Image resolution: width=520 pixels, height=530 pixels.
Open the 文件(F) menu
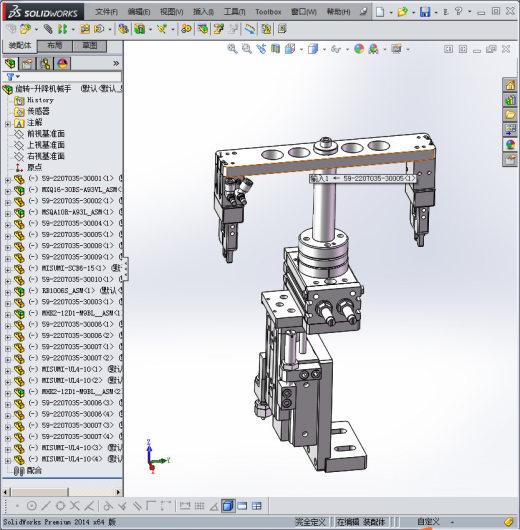pos(106,12)
